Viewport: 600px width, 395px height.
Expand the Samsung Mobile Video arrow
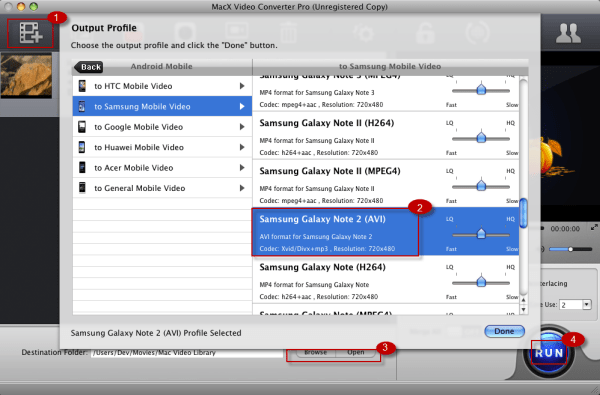click(242, 106)
